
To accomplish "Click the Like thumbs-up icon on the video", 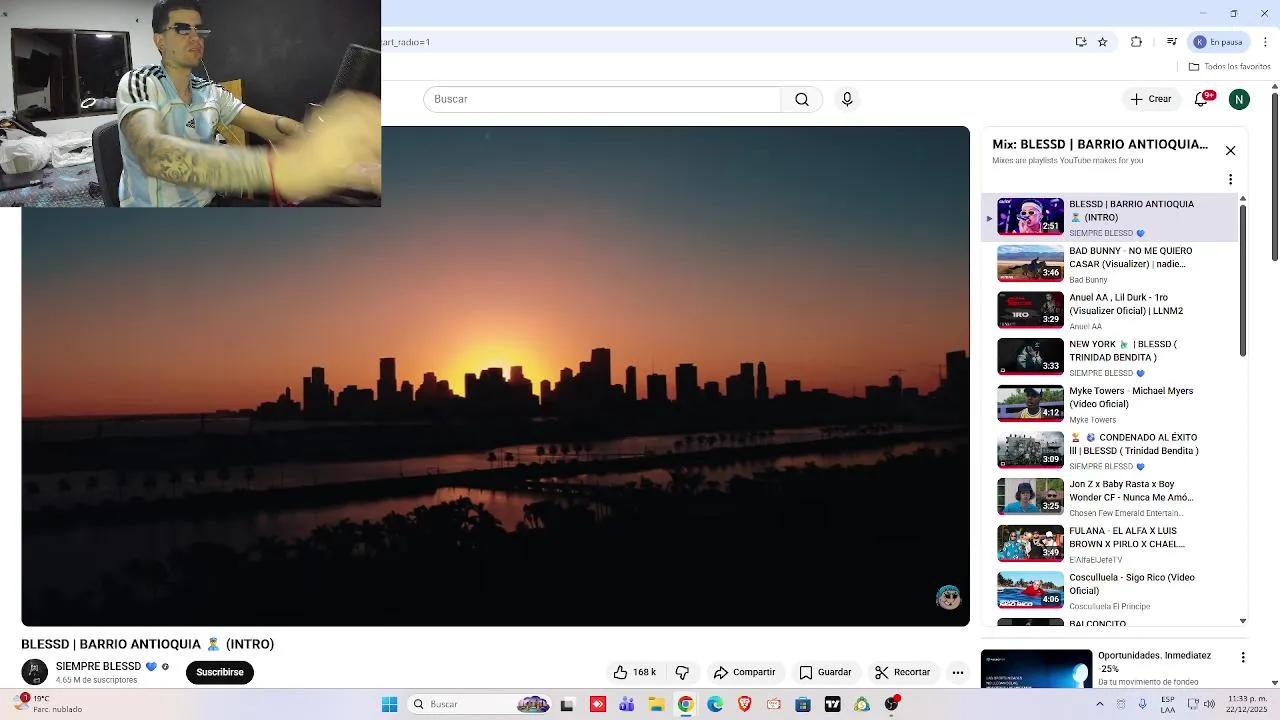I will (620, 672).
